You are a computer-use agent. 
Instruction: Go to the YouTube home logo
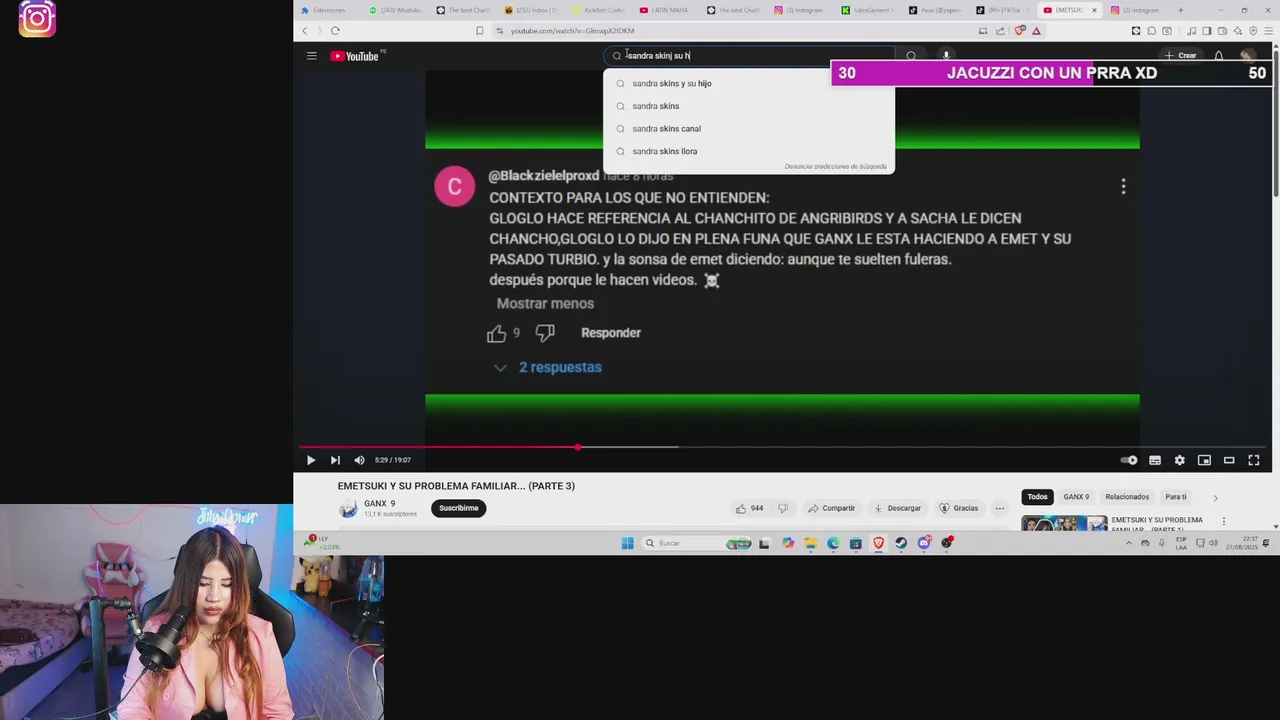(x=357, y=56)
